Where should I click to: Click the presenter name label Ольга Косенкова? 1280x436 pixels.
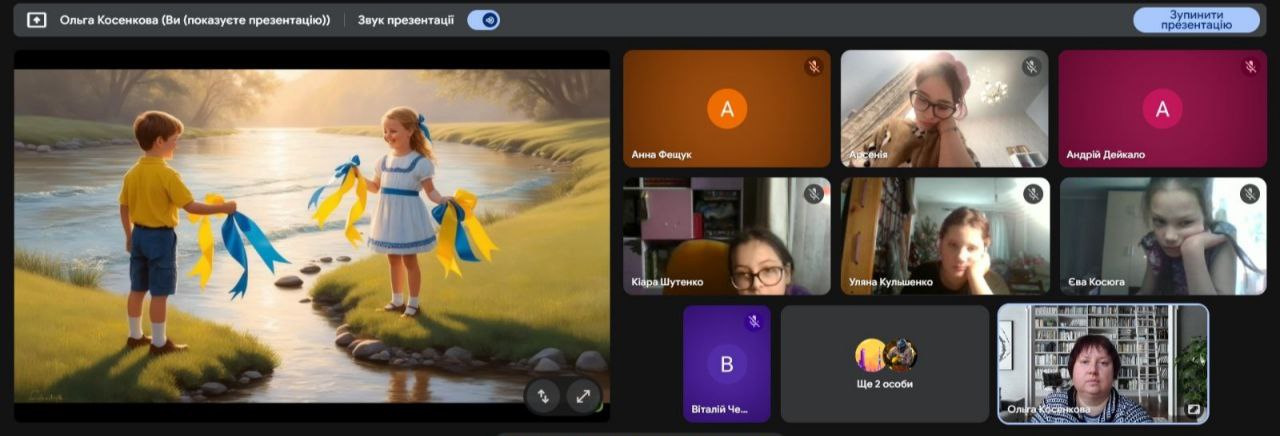(x=195, y=20)
